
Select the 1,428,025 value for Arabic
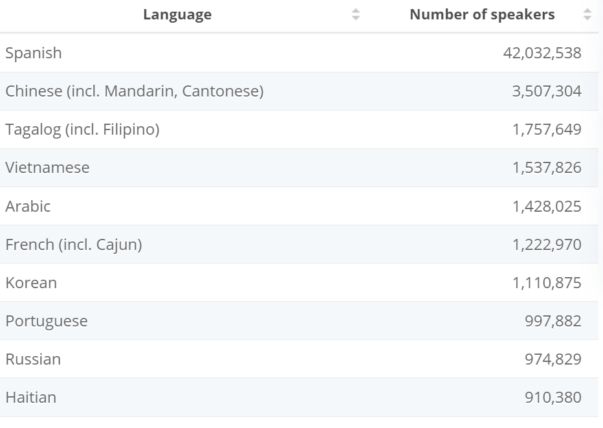point(546,206)
